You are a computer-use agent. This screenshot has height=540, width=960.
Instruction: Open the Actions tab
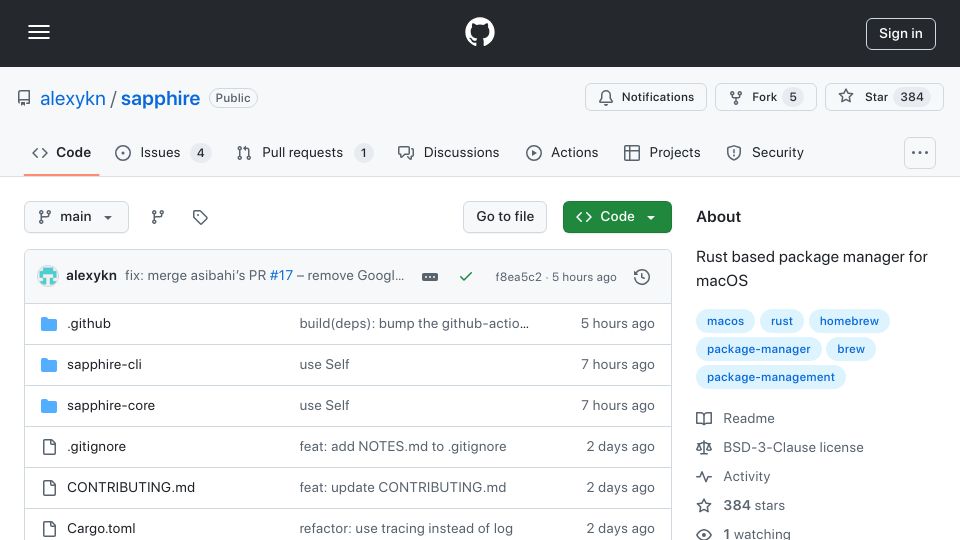(562, 152)
